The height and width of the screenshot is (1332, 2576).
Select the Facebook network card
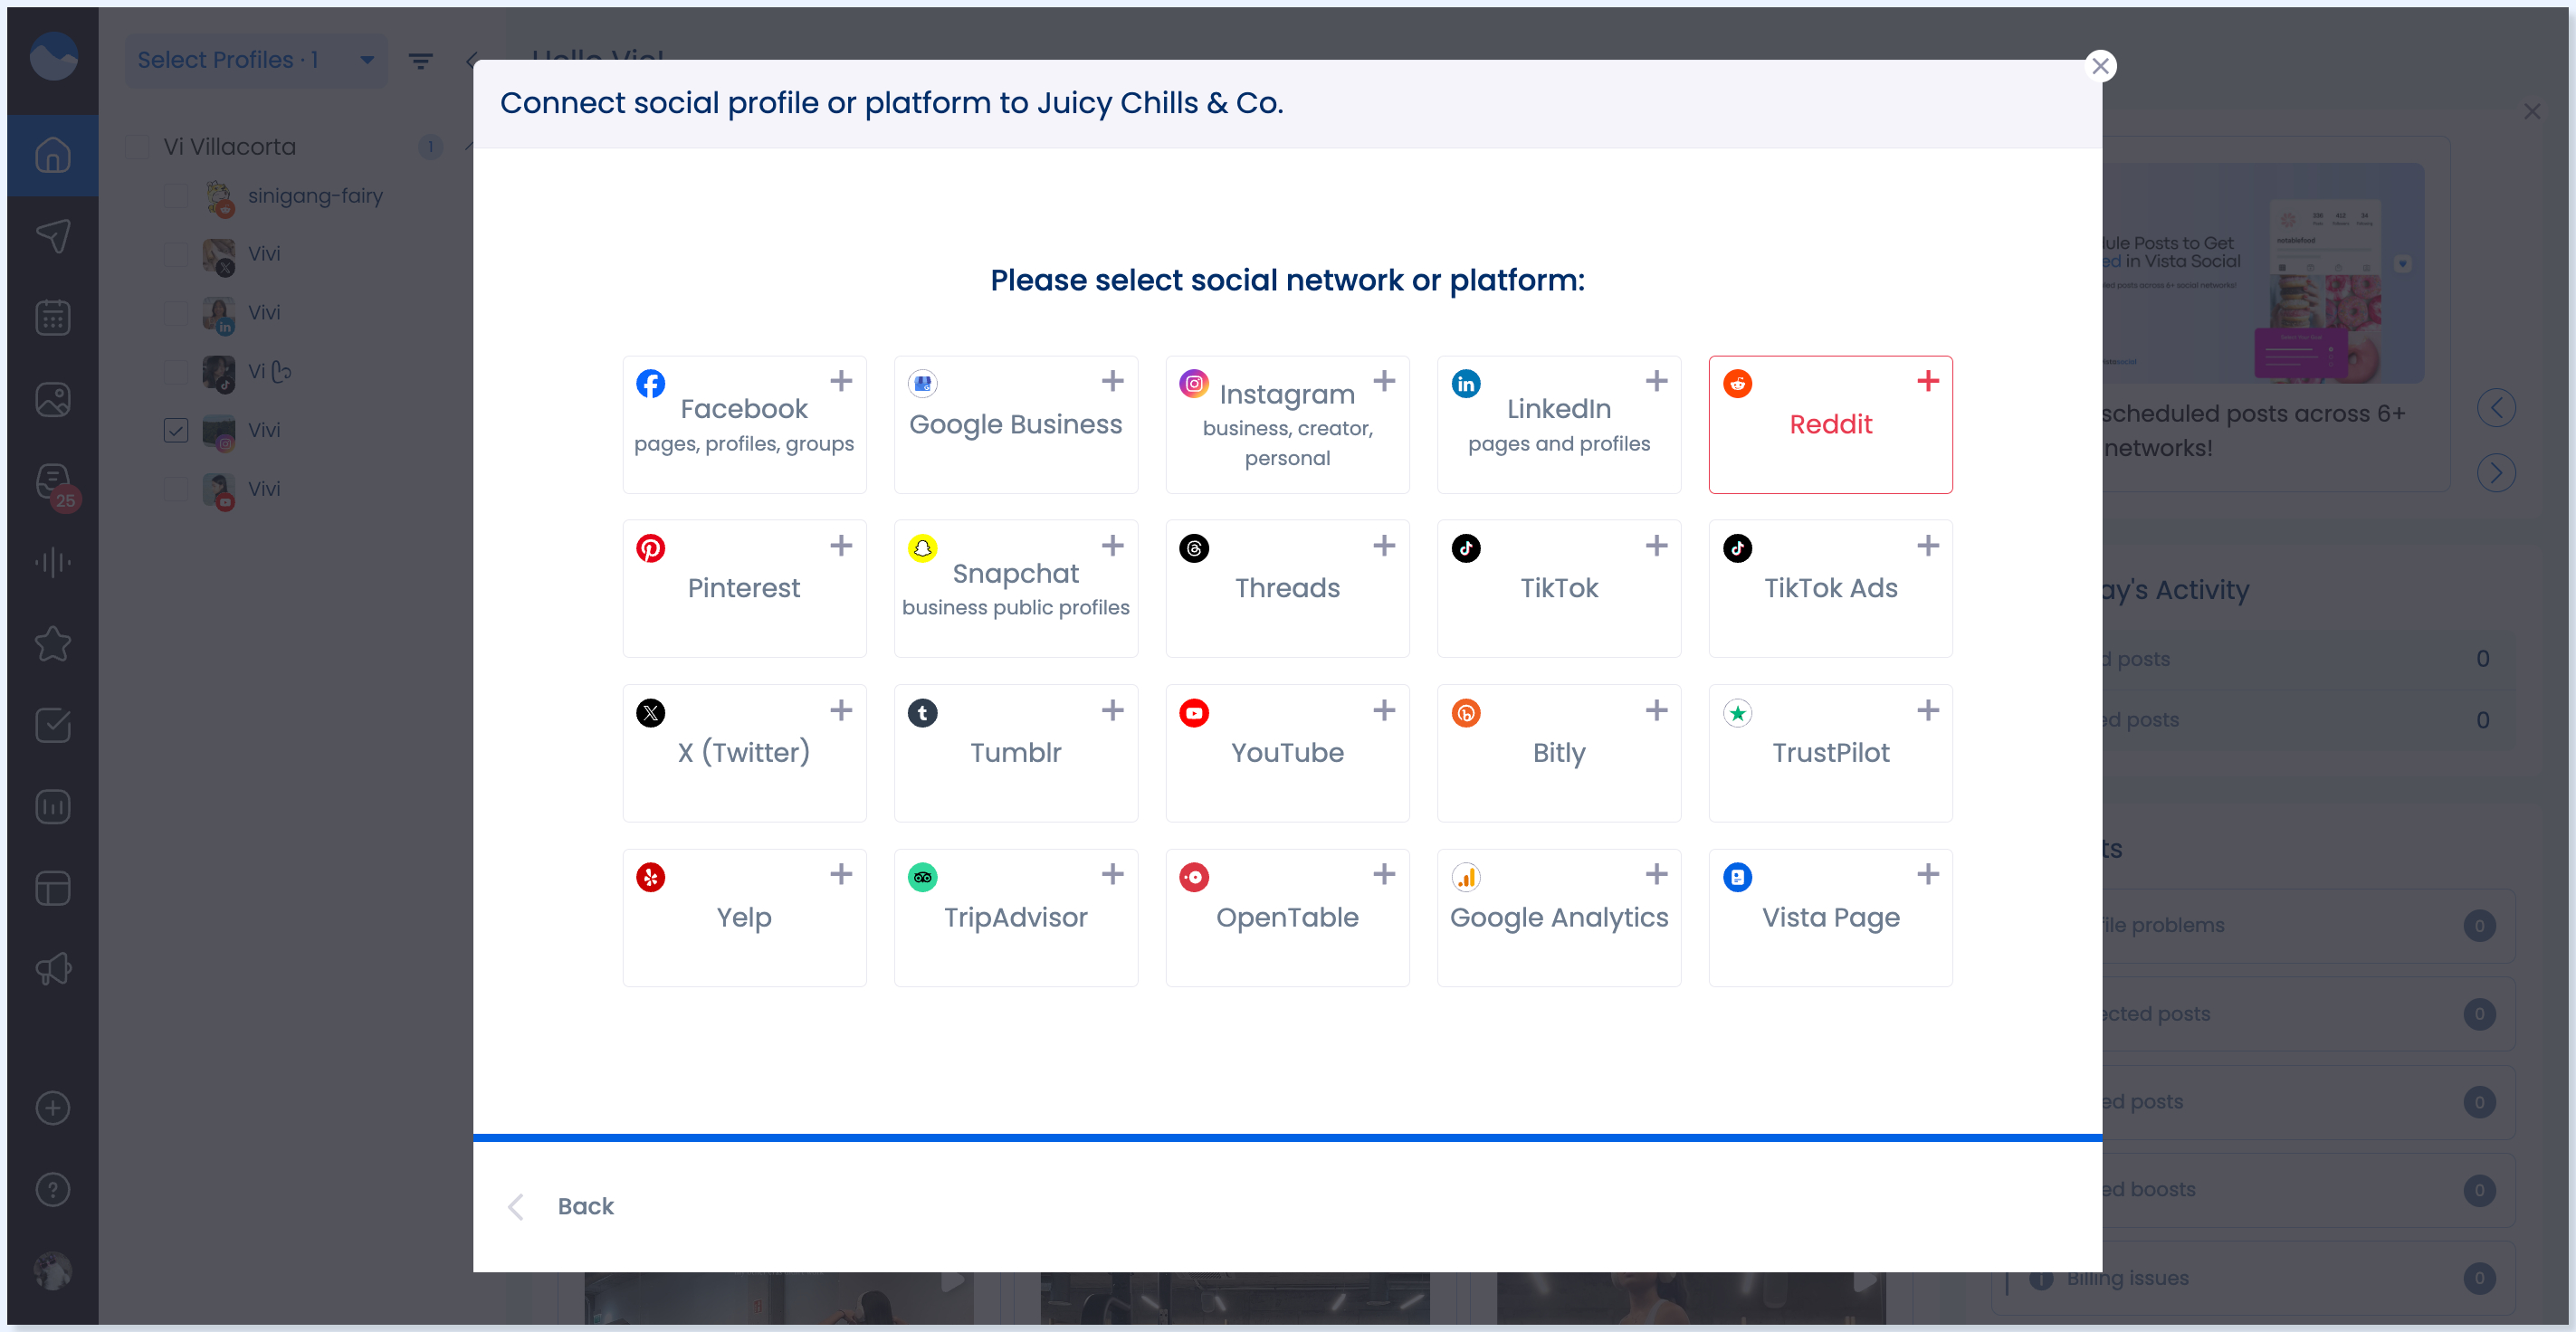click(744, 424)
